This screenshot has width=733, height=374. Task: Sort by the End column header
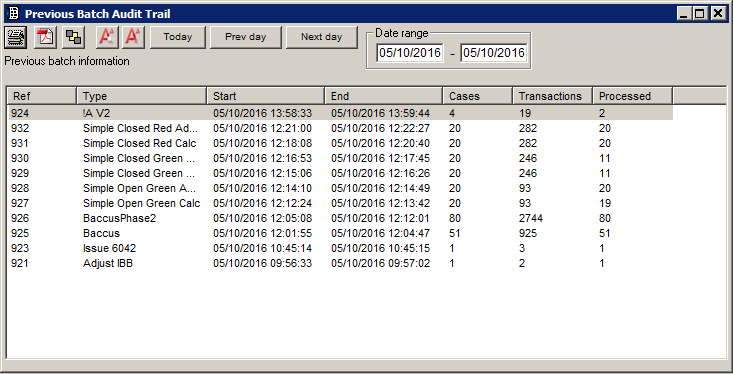(383, 96)
